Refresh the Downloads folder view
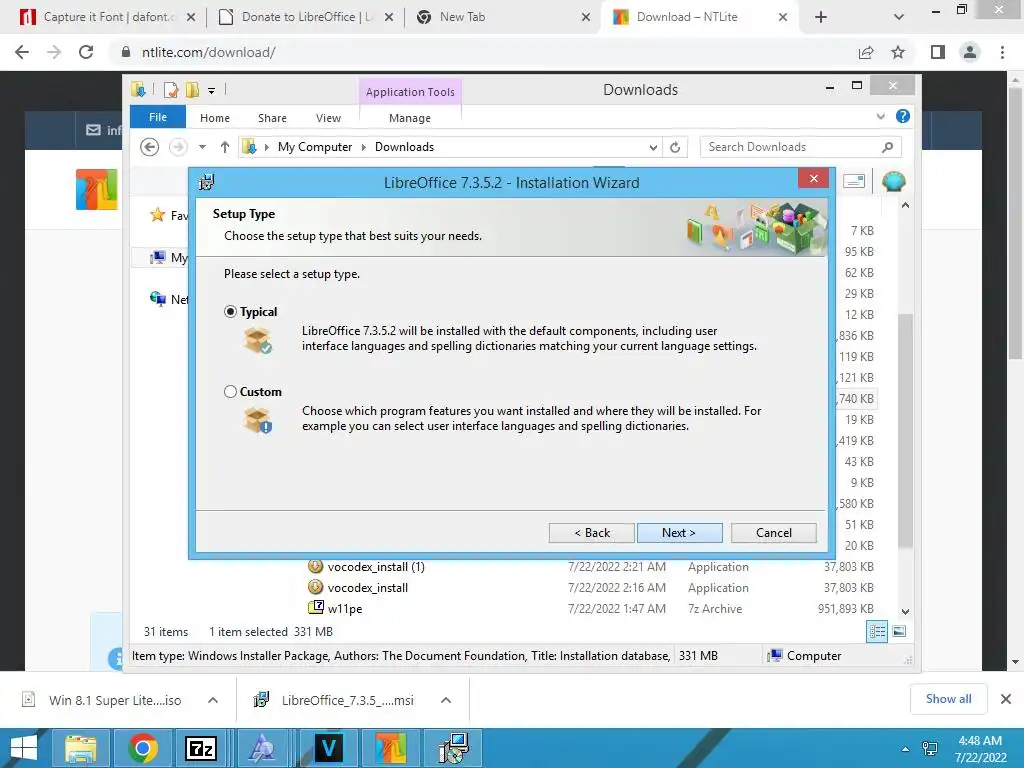The image size is (1024, 768). (675, 148)
